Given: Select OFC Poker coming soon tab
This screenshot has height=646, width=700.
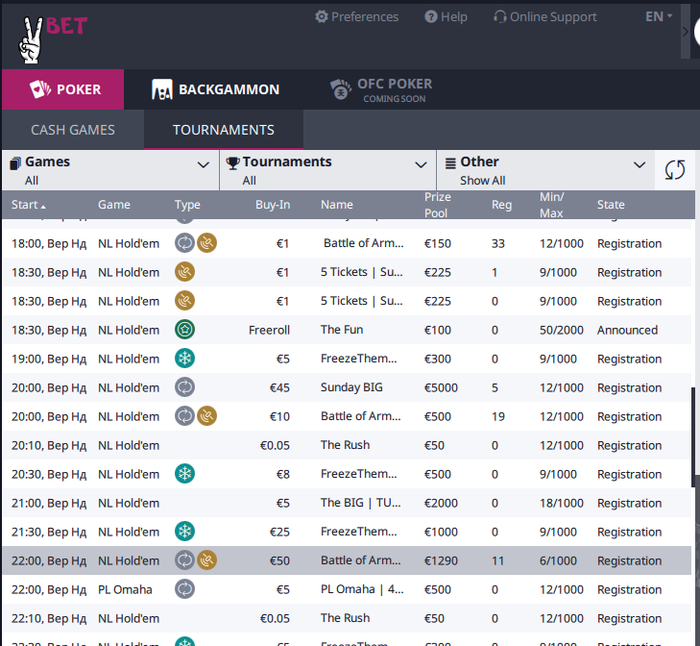Looking at the screenshot, I should pyautogui.click(x=381, y=89).
